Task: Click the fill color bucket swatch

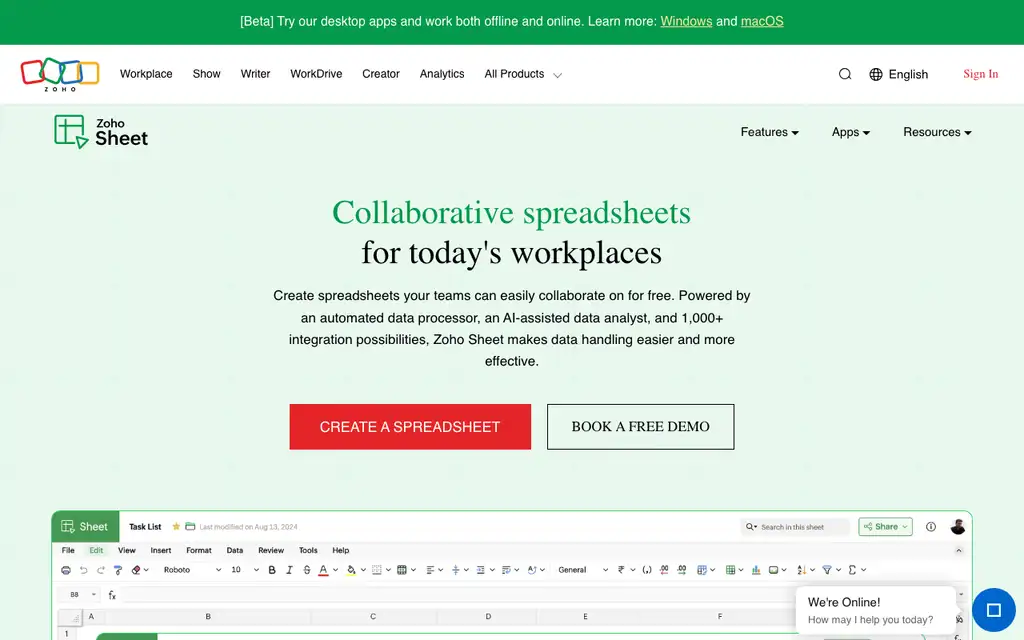Action: pyautogui.click(x=351, y=569)
